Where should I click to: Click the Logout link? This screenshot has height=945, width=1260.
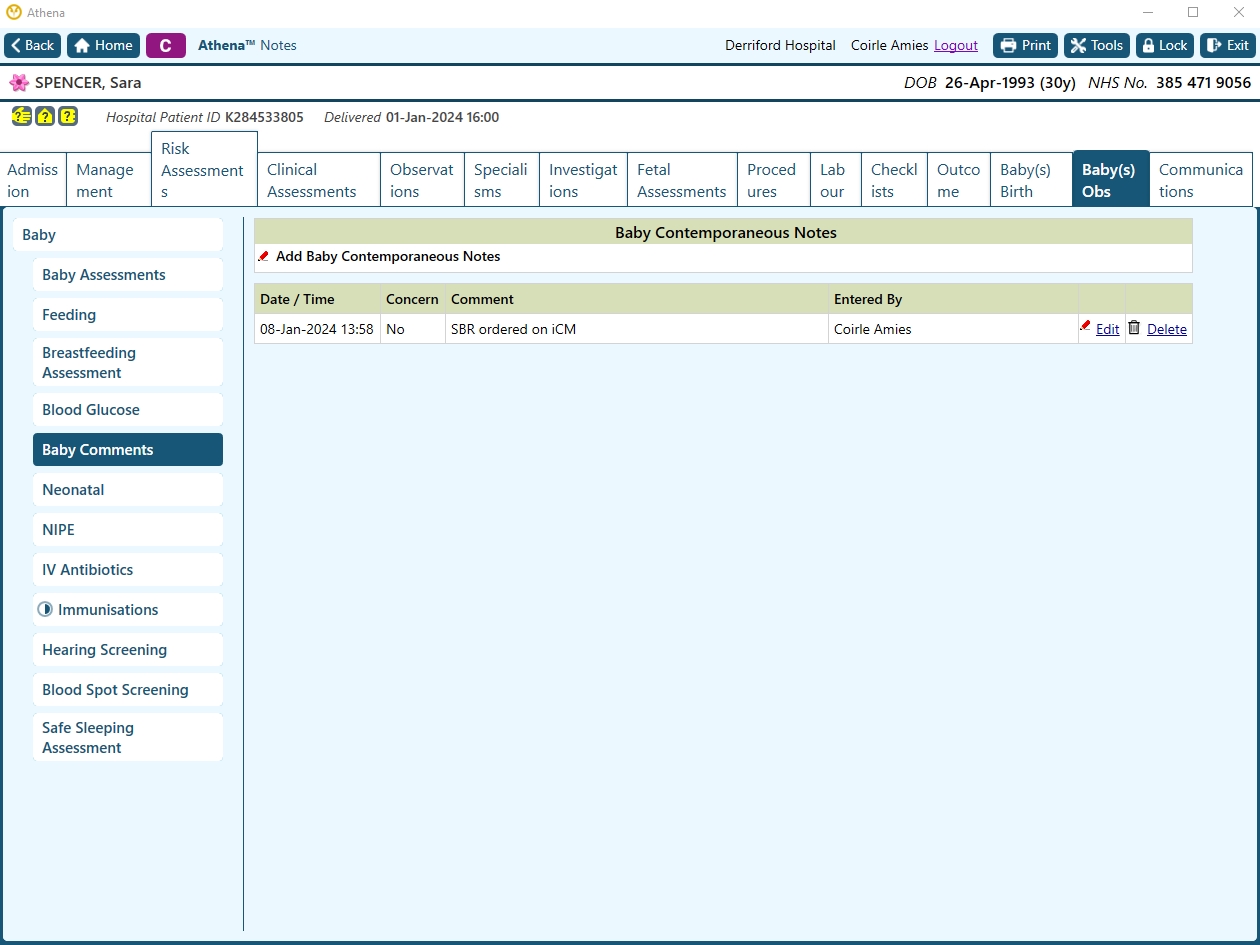[x=956, y=45]
